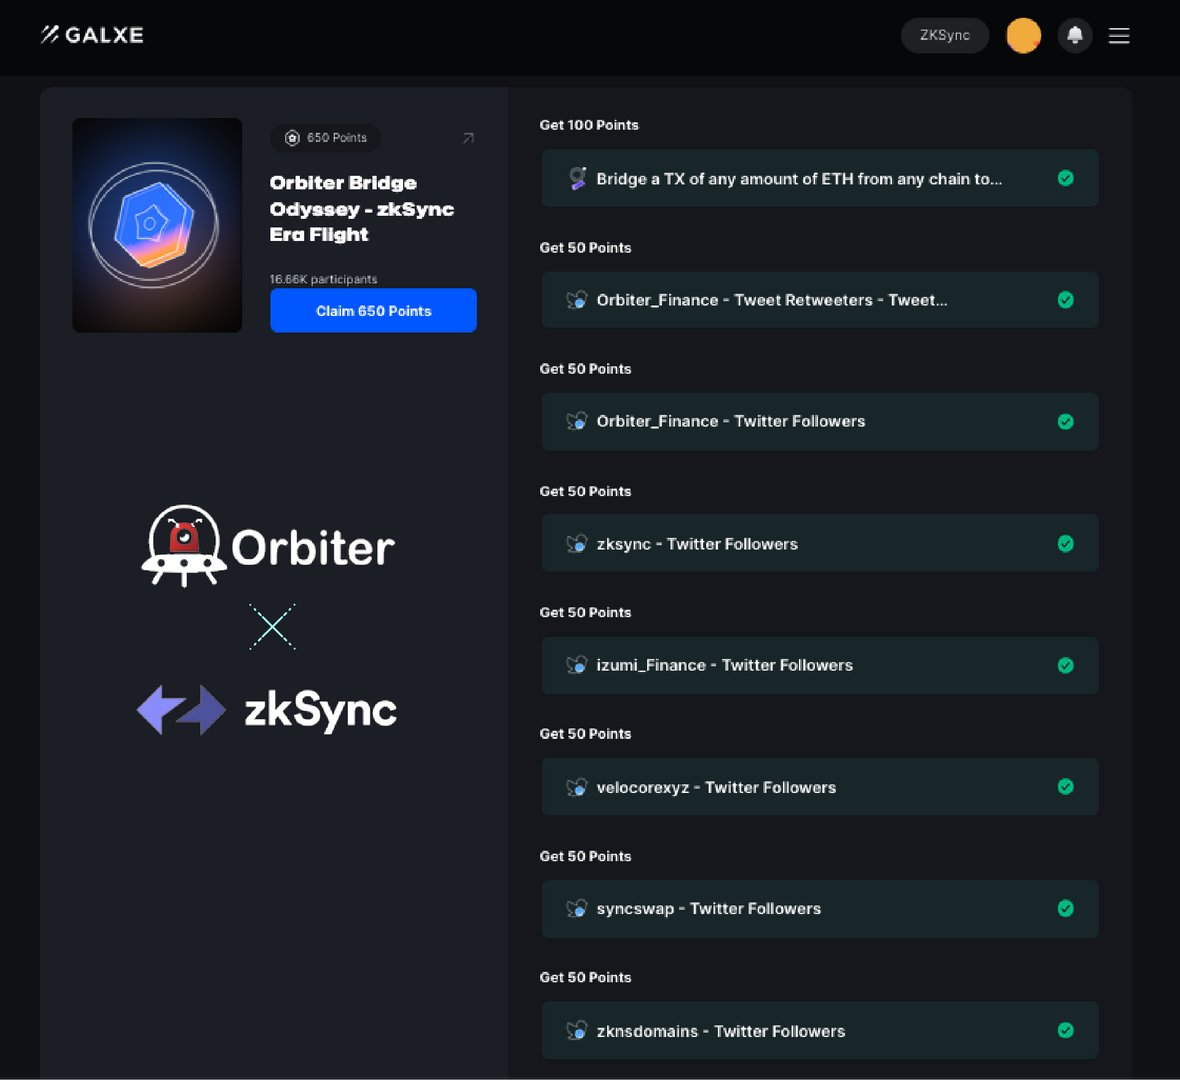This screenshot has height=1080, width=1180.
Task: Click the green check on the Orbiter_Finance Followers row
Action: [1066, 421]
